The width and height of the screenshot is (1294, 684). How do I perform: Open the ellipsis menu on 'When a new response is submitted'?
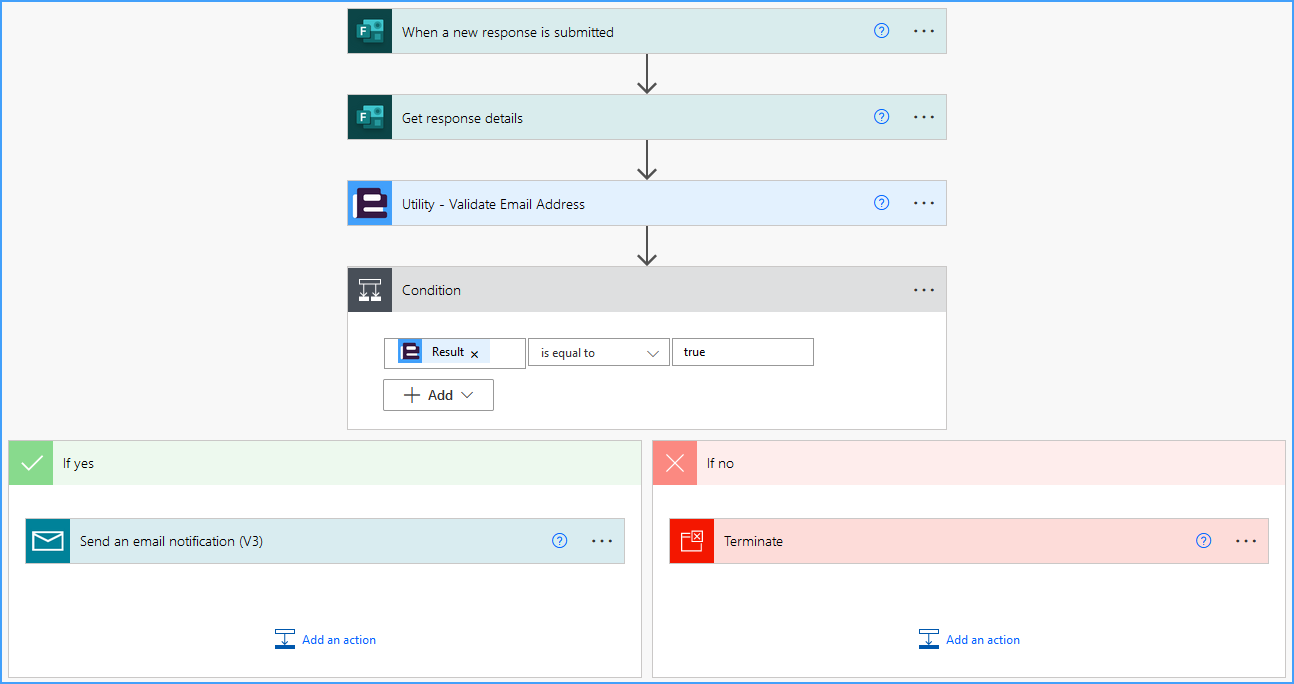tap(924, 31)
